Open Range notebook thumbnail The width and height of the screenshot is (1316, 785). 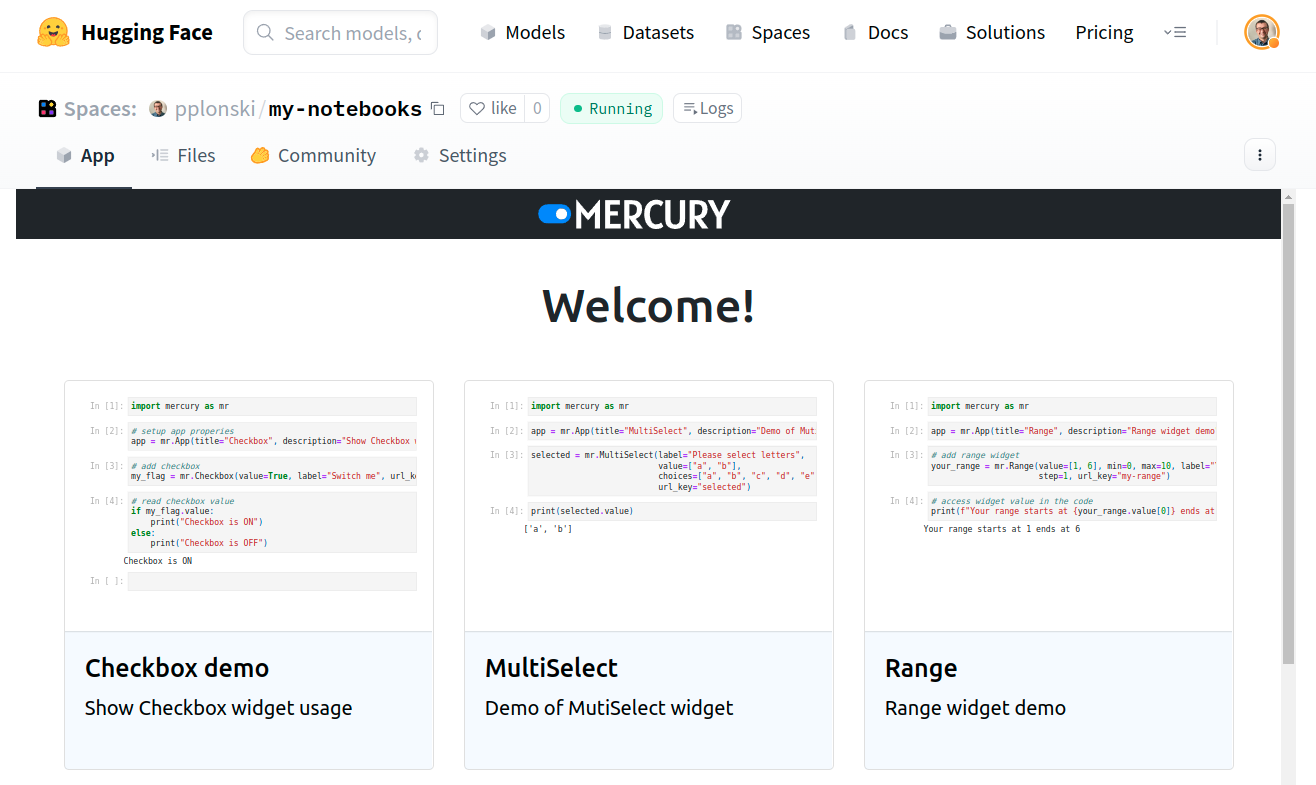pos(1049,506)
